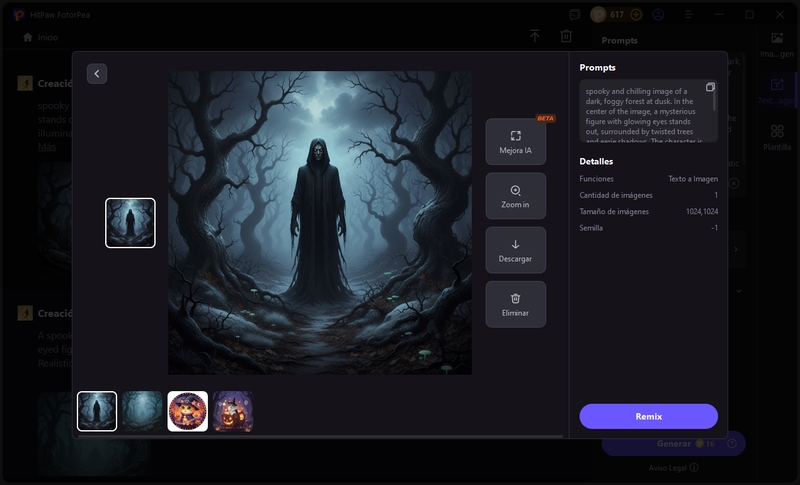Click the Mejora IA enhance button
The image size is (800, 485).
click(515, 142)
